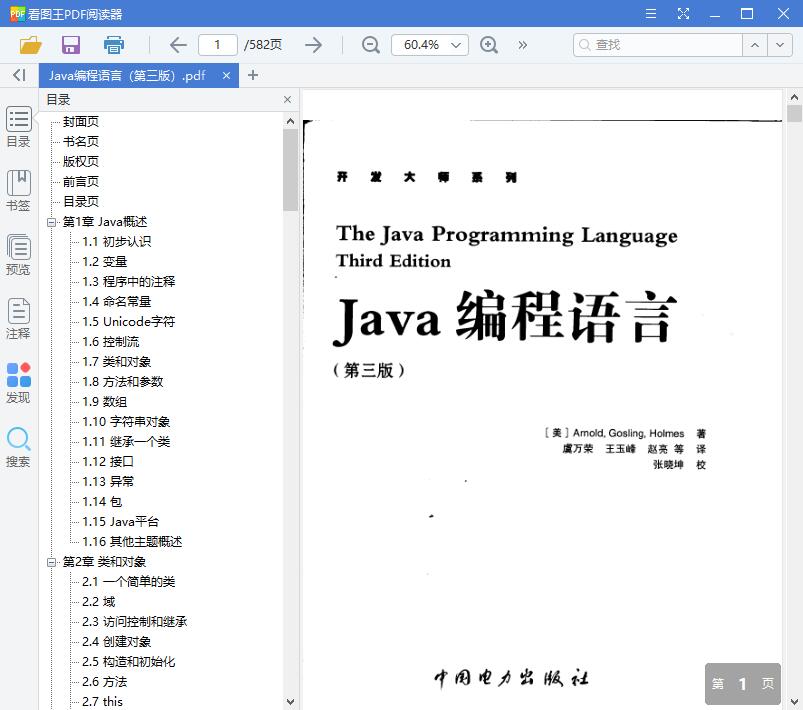Open section 1.3 程序中的注释
The height and width of the screenshot is (710, 803).
129,282
